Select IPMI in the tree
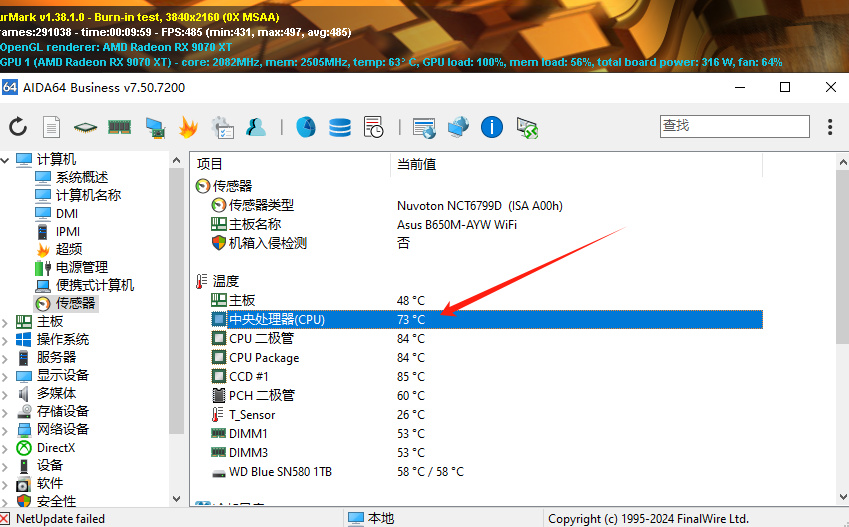The height and width of the screenshot is (527, 849). pyautogui.click(x=68, y=232)
